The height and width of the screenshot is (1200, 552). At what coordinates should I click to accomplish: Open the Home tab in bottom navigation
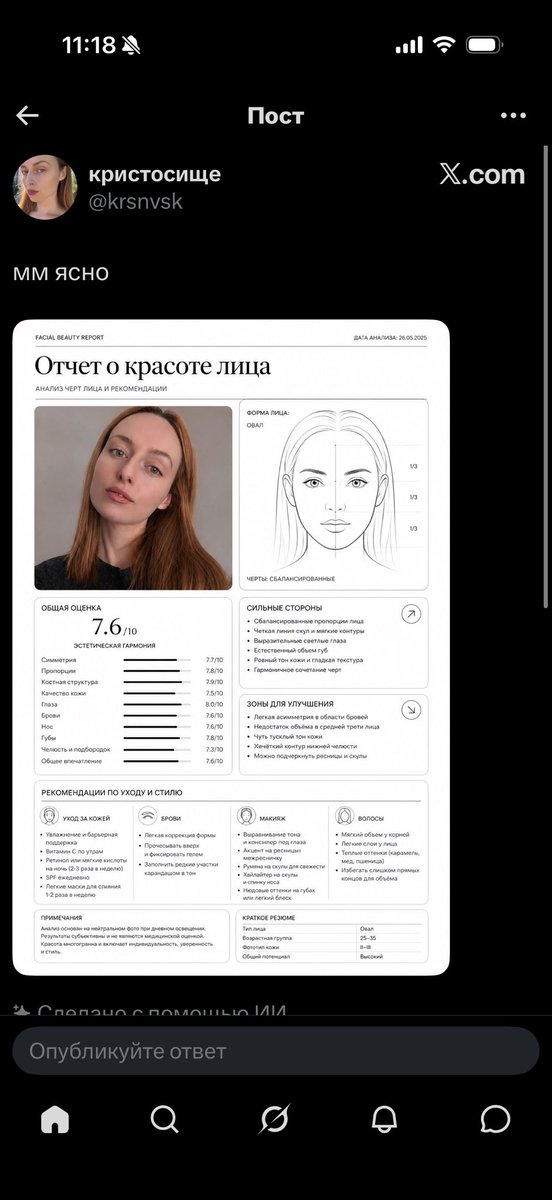tap(55, 1119)
